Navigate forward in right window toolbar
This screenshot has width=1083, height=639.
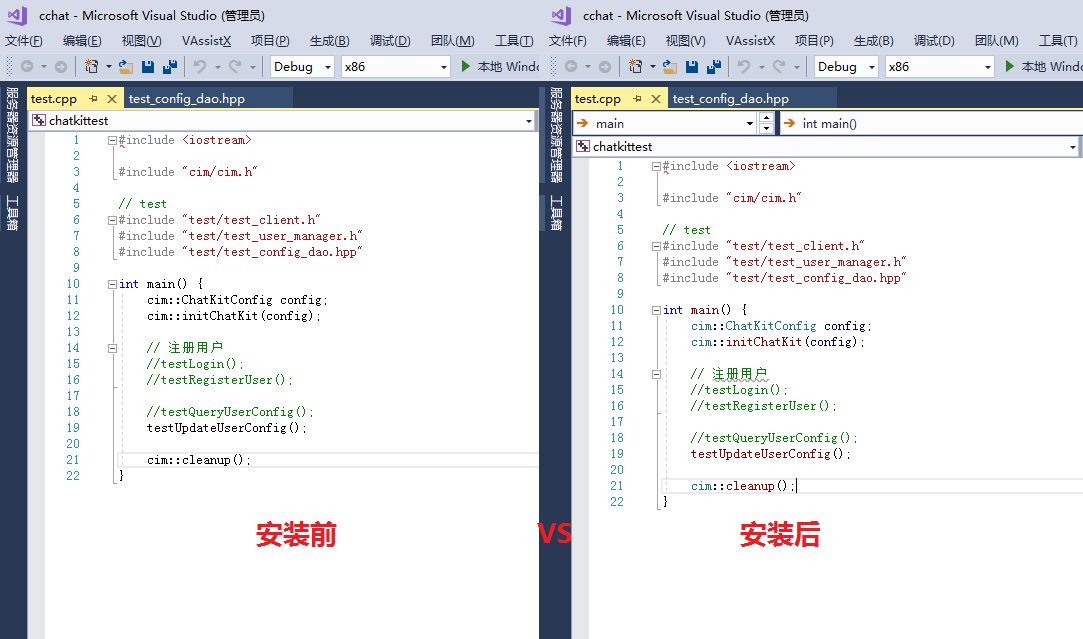coord(605,66)
